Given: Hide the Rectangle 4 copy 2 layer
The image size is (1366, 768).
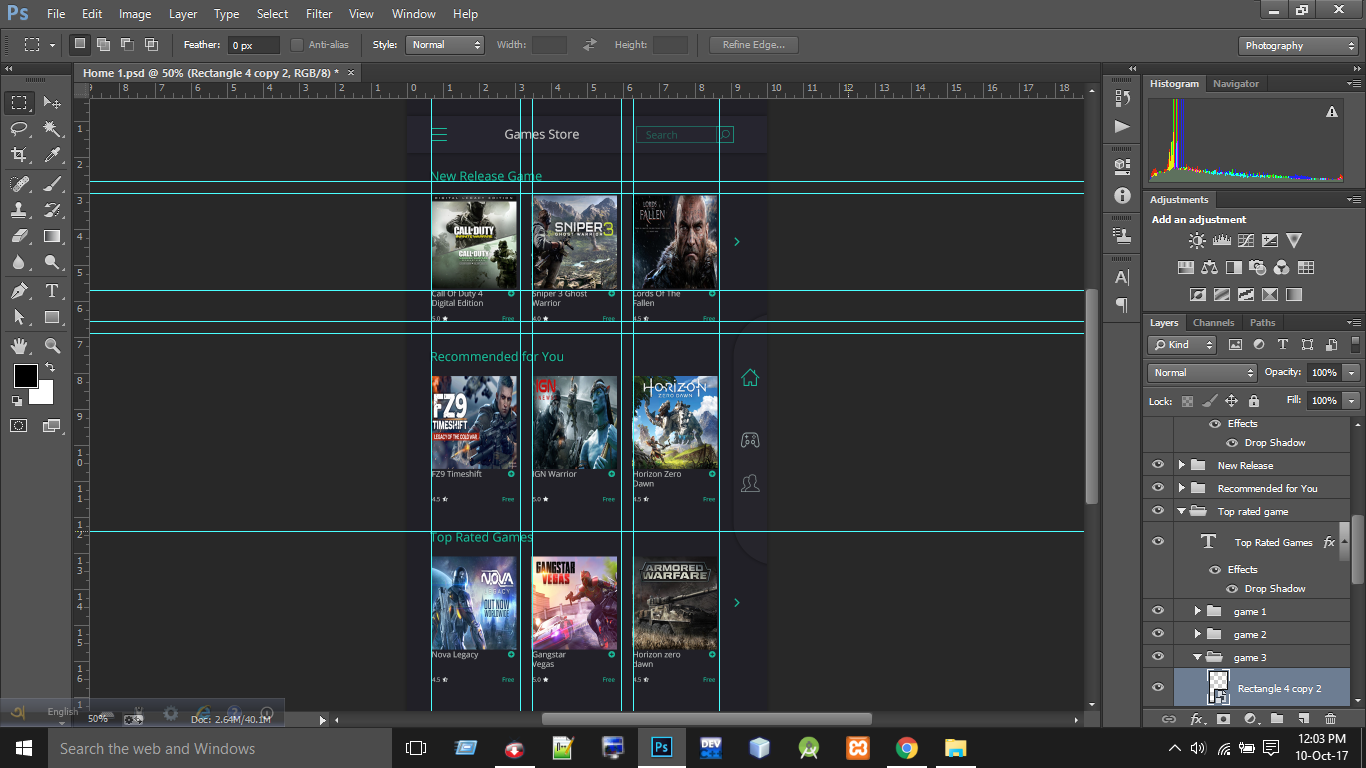Looking at the screenshot, I should (x=1158, y=688).
